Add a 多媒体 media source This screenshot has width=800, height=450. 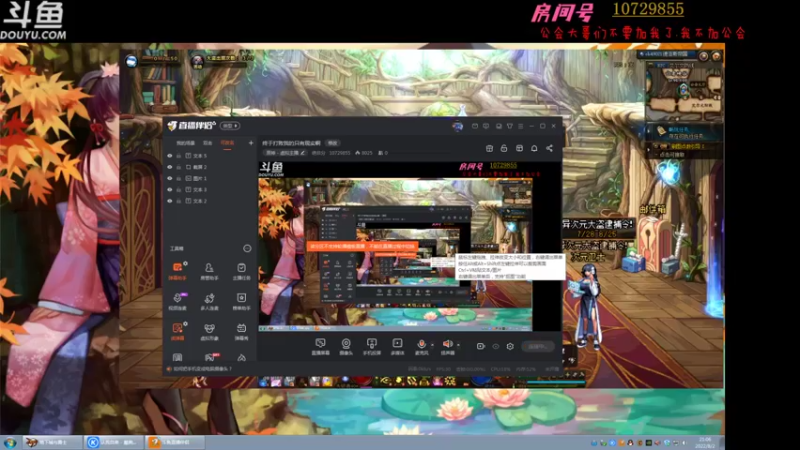coord(397,346)
